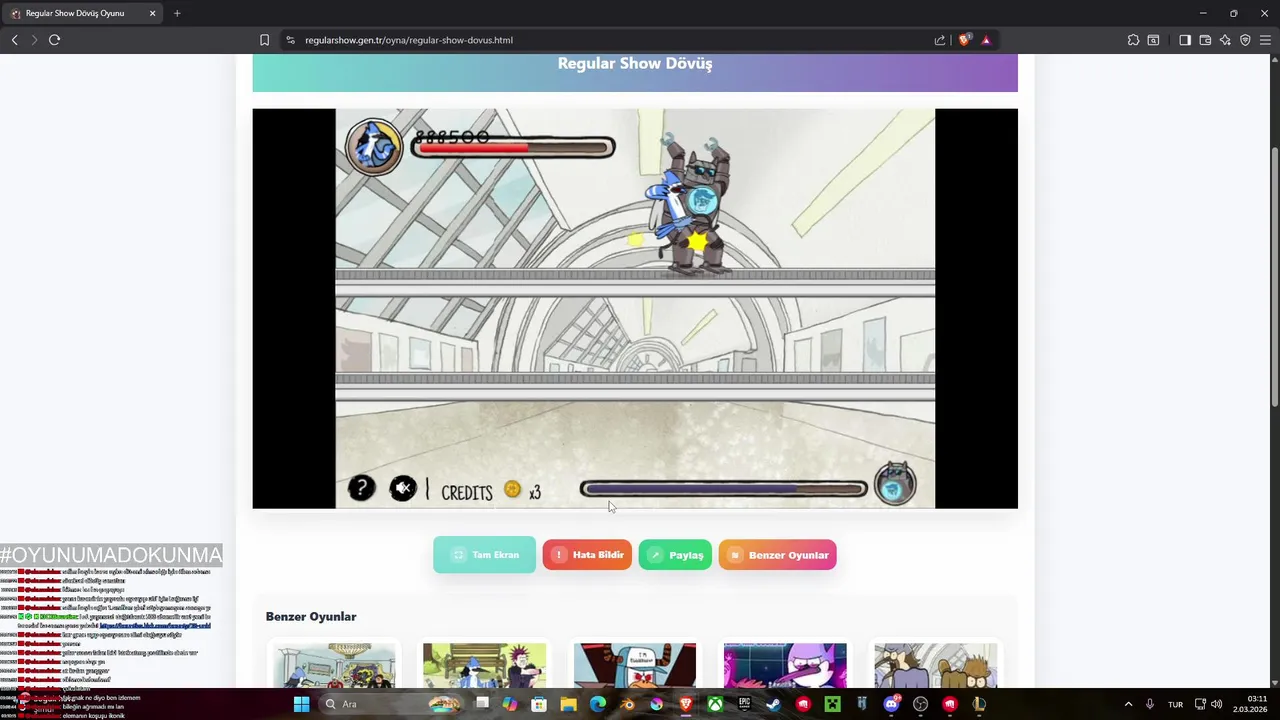
Task: Close the Regular Show Dövüş Oyunu tab
Action: tap(152, 13)
